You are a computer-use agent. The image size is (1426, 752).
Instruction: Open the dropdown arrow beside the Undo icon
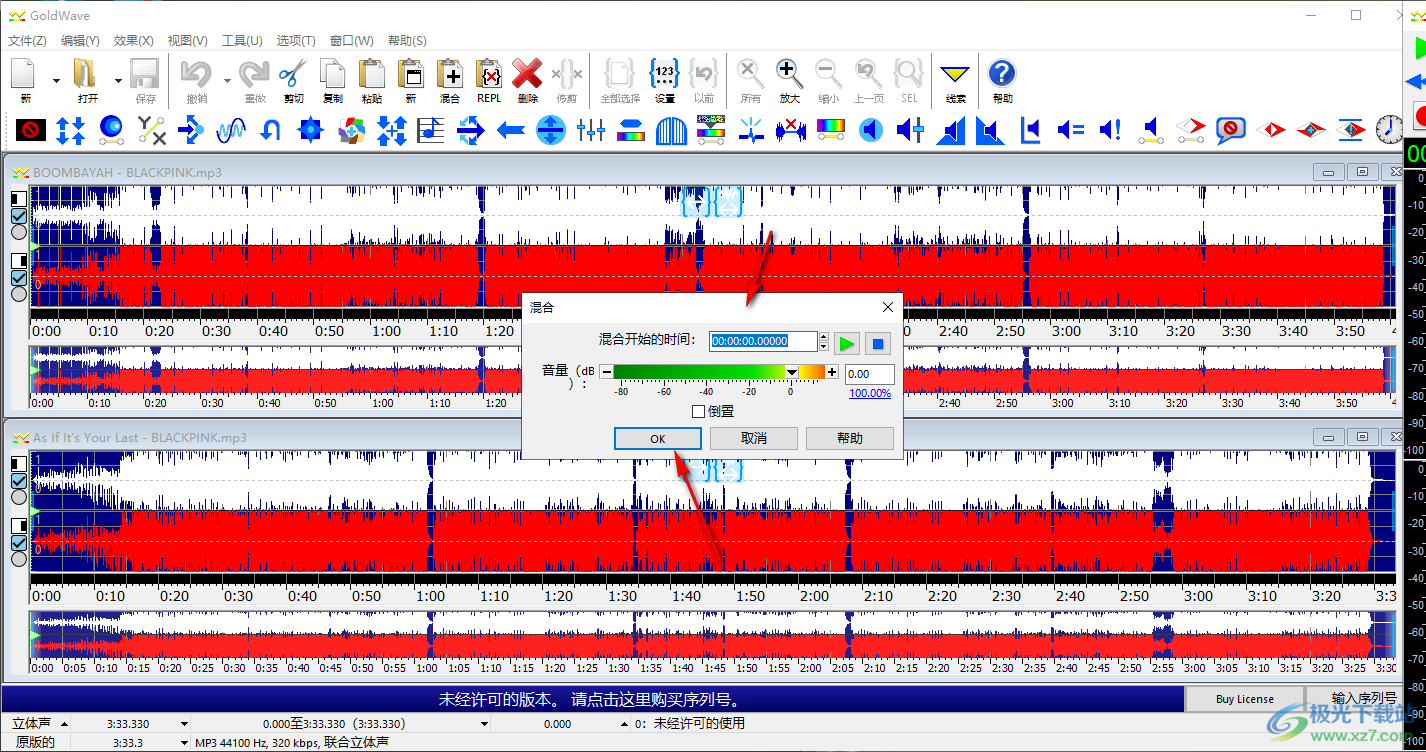227,80
